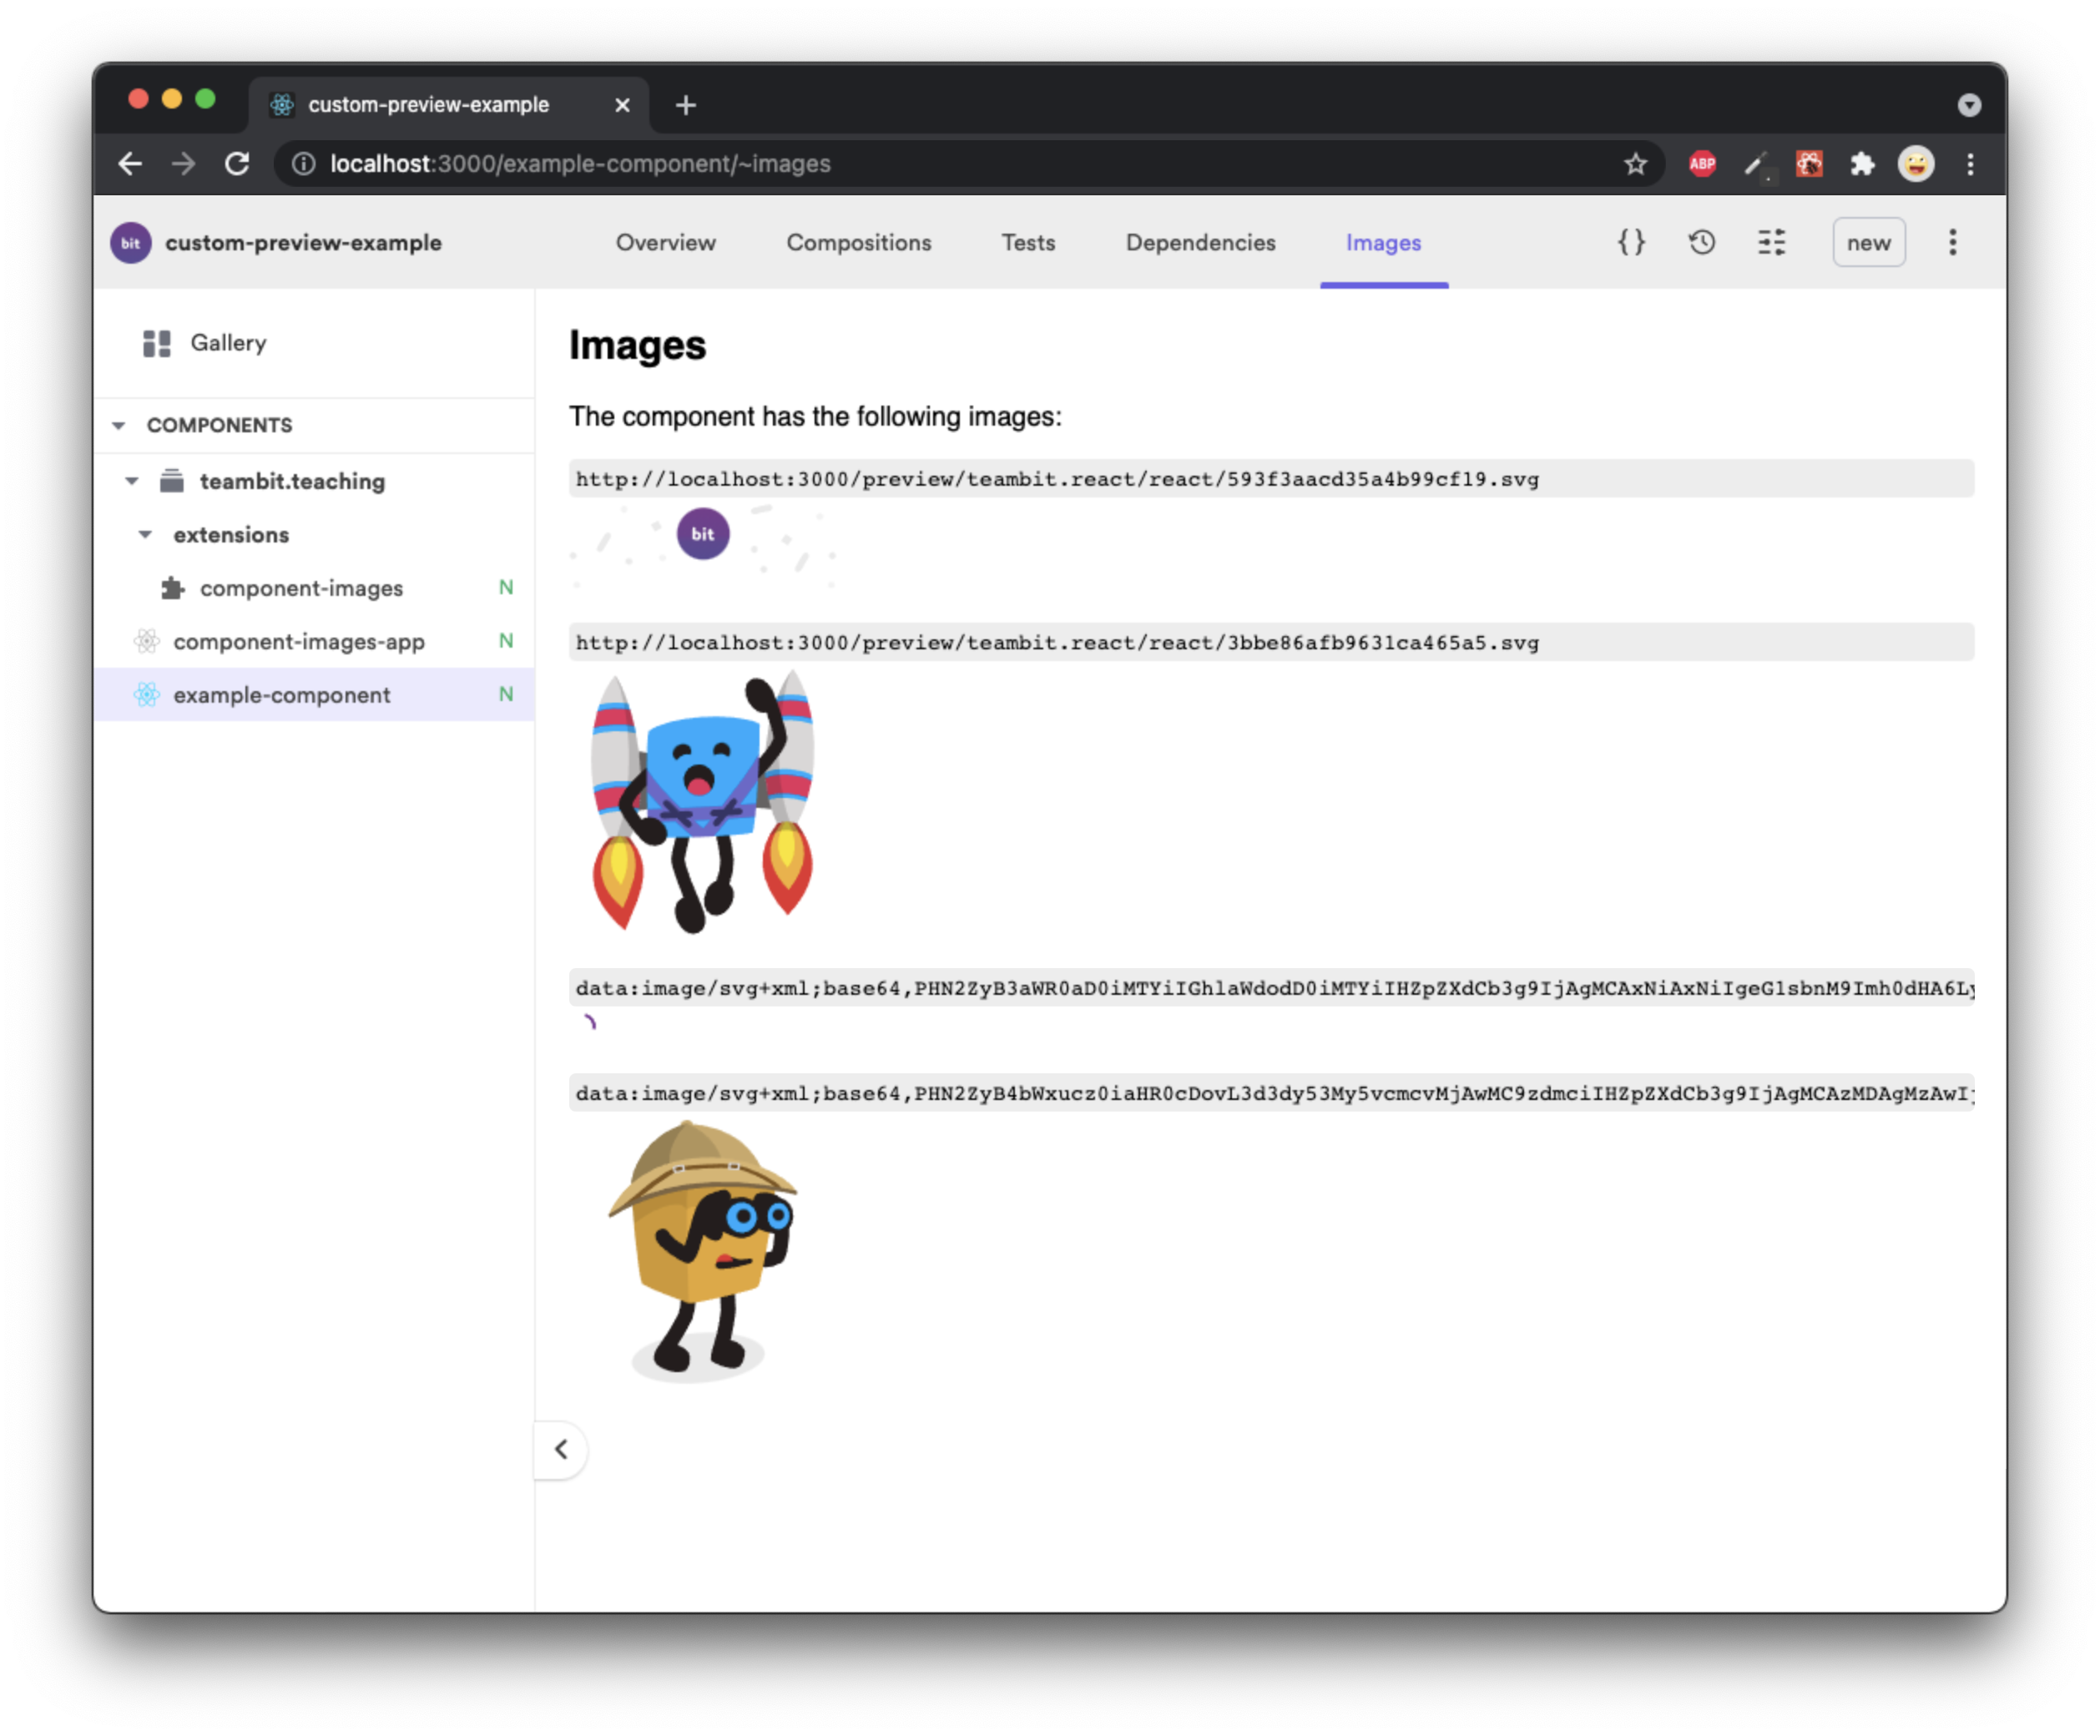Click the code braces icon

[1631, 243]
